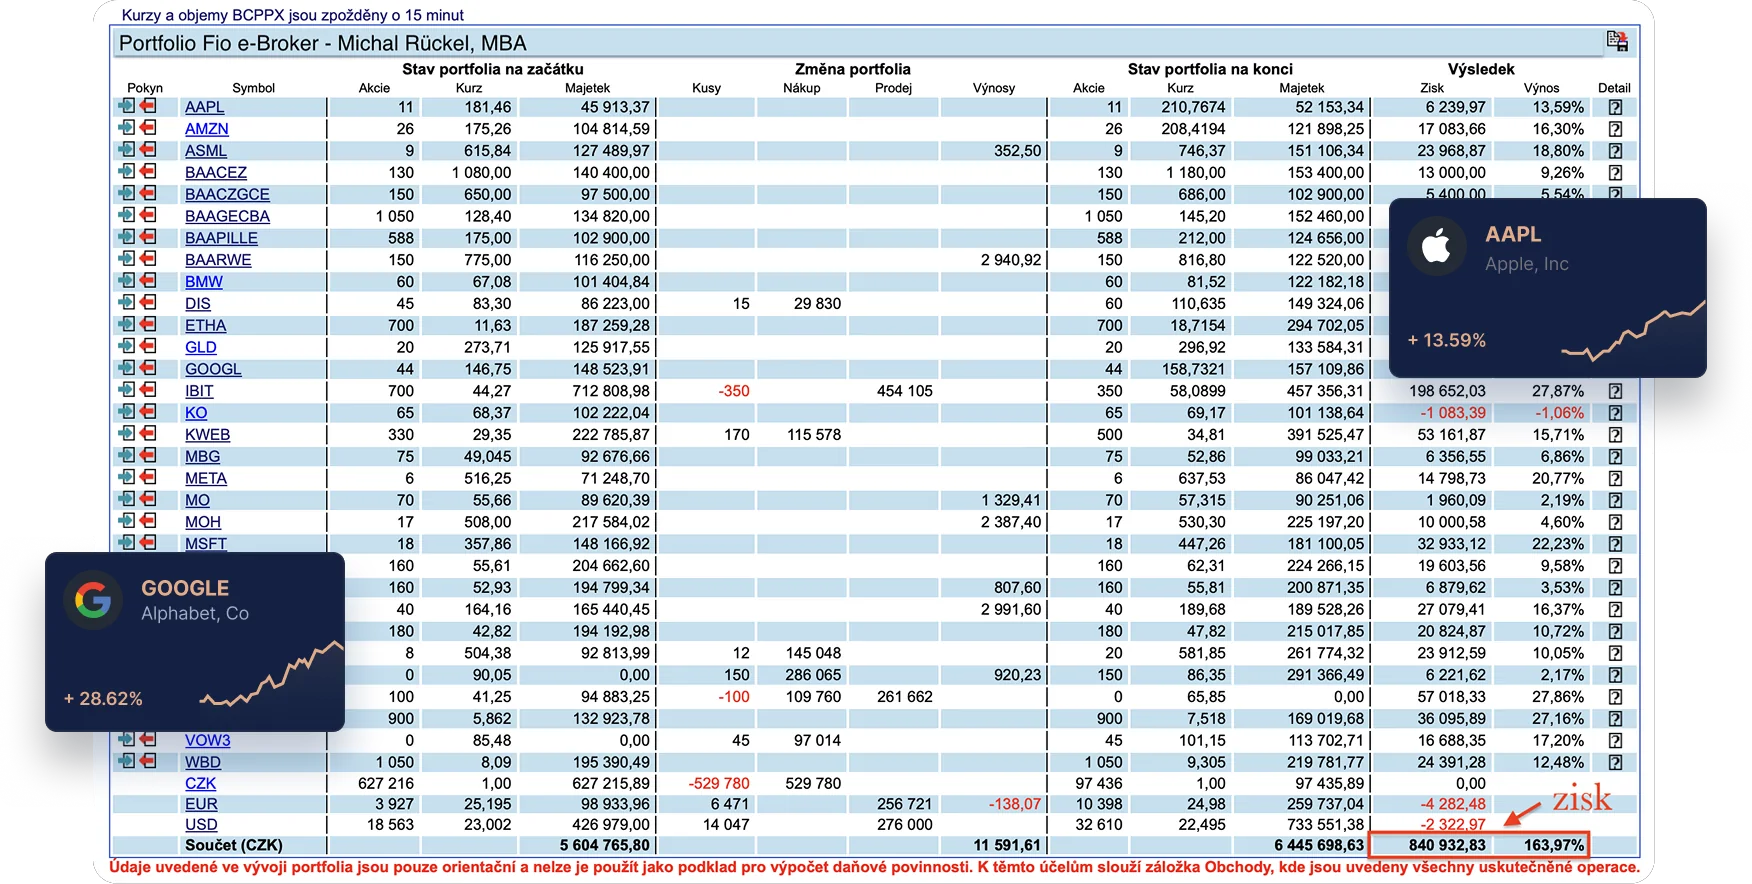Select total yield value 163,97%

point(1554,845)
